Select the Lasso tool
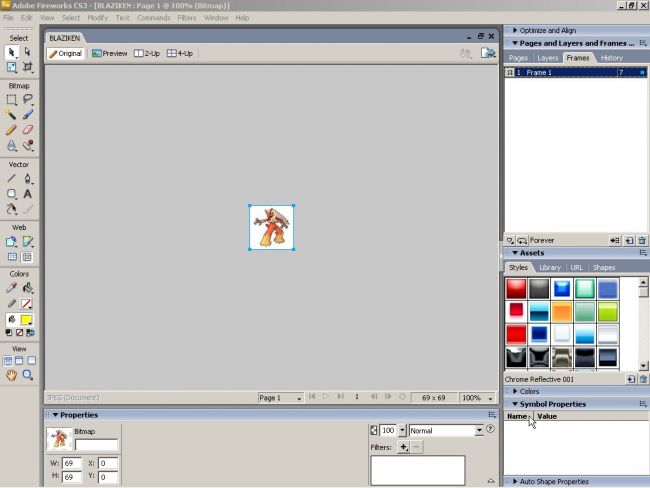650x488 pixels. (x=28, y=99)
